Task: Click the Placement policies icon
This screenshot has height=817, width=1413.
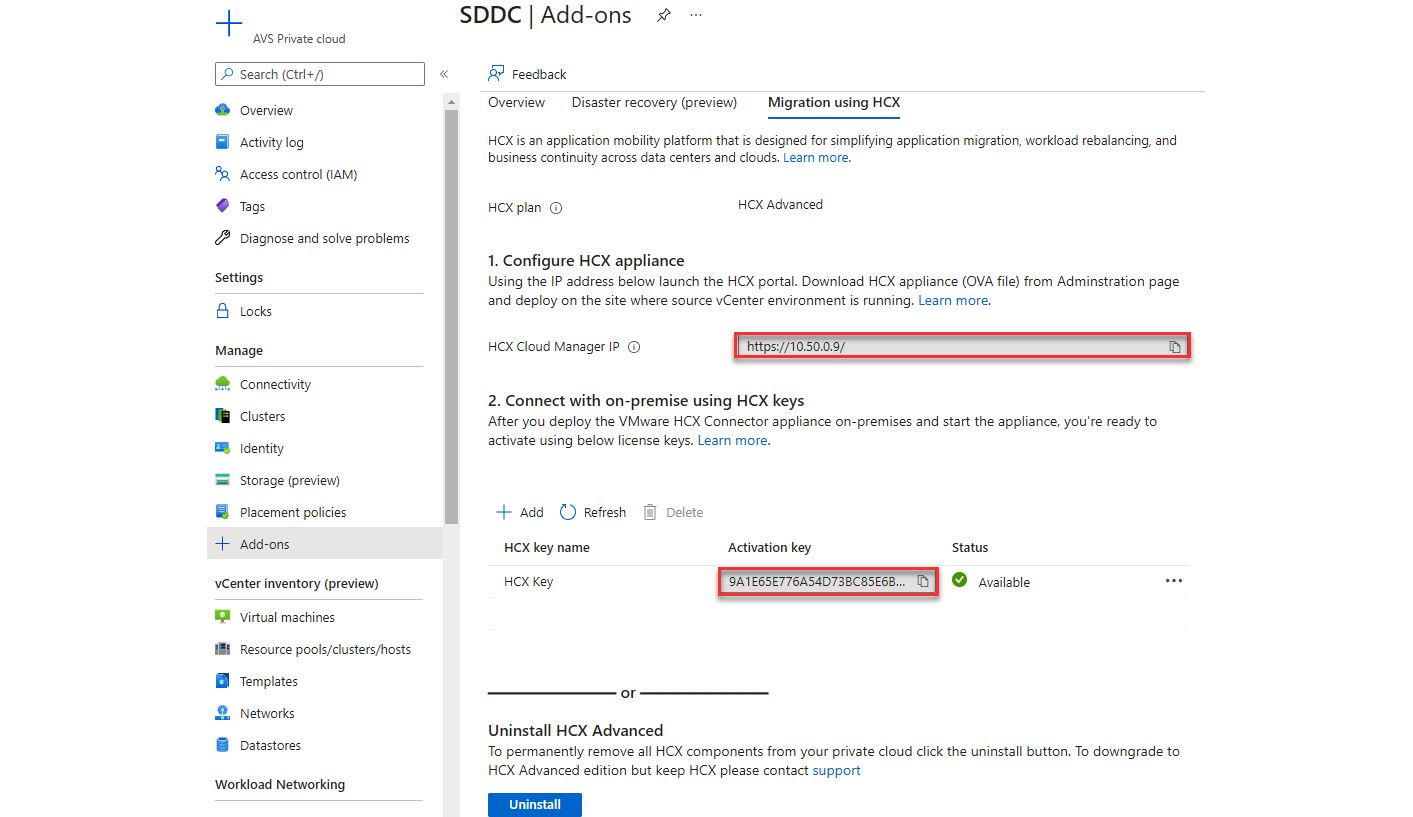Action: [x=223, y=512]
